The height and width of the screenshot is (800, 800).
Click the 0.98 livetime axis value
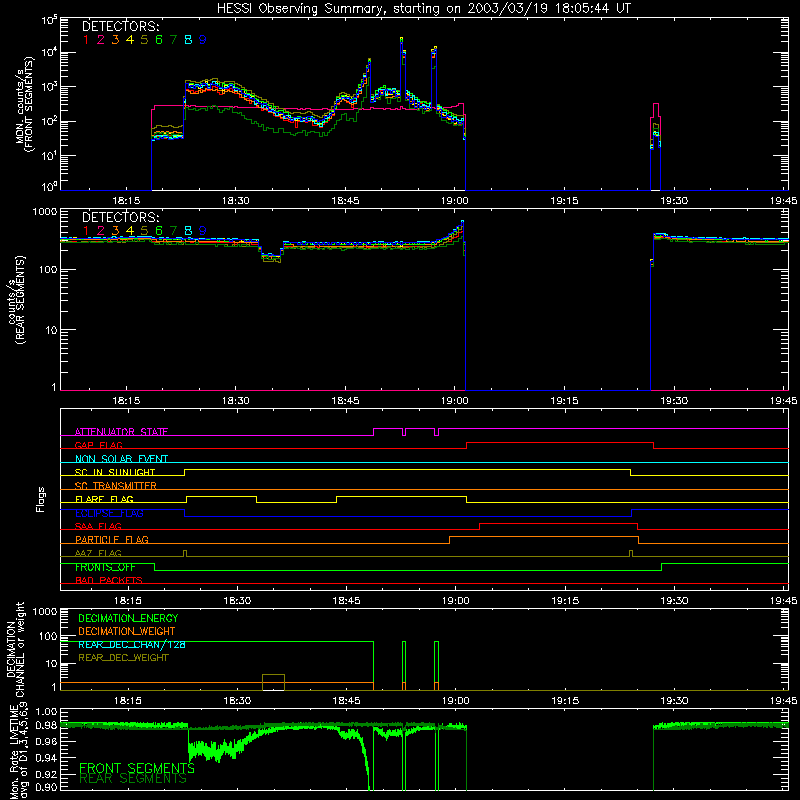46,726
